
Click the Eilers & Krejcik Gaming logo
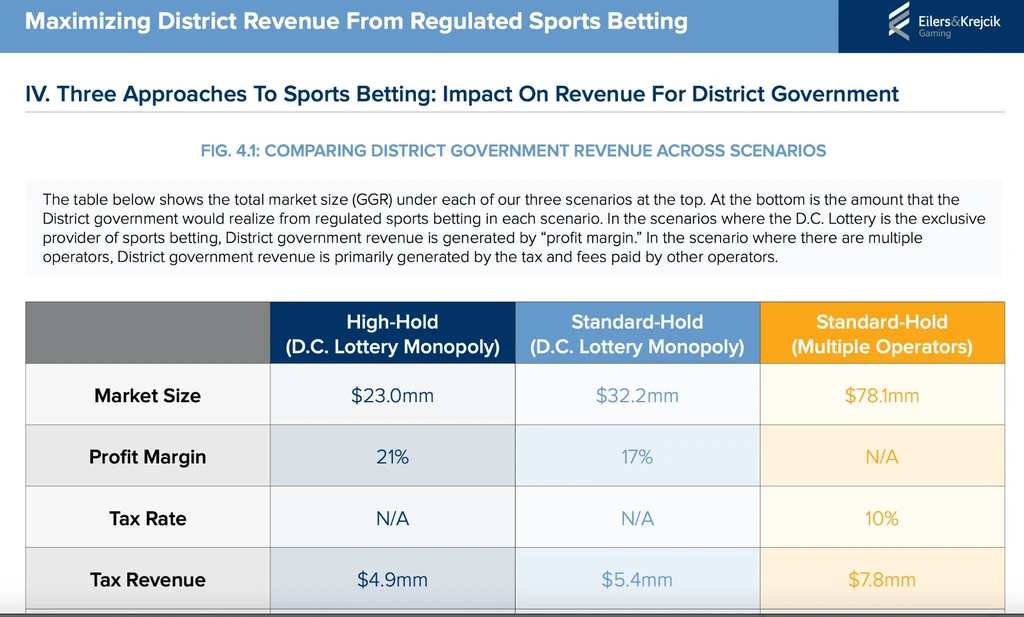tap(929, 21)
